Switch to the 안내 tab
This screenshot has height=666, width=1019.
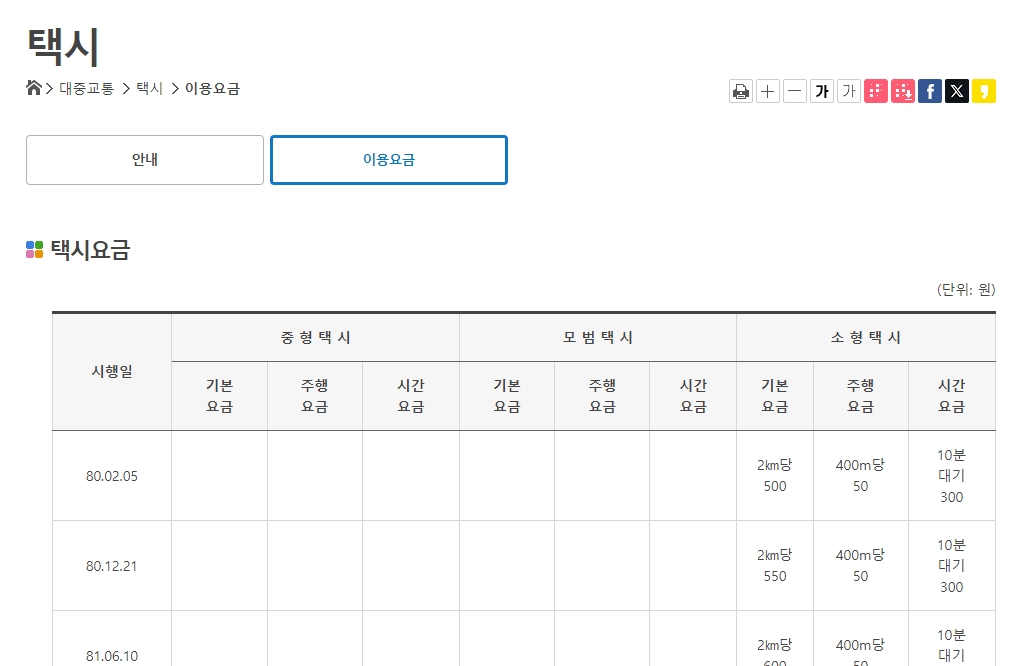pos(144,159)
